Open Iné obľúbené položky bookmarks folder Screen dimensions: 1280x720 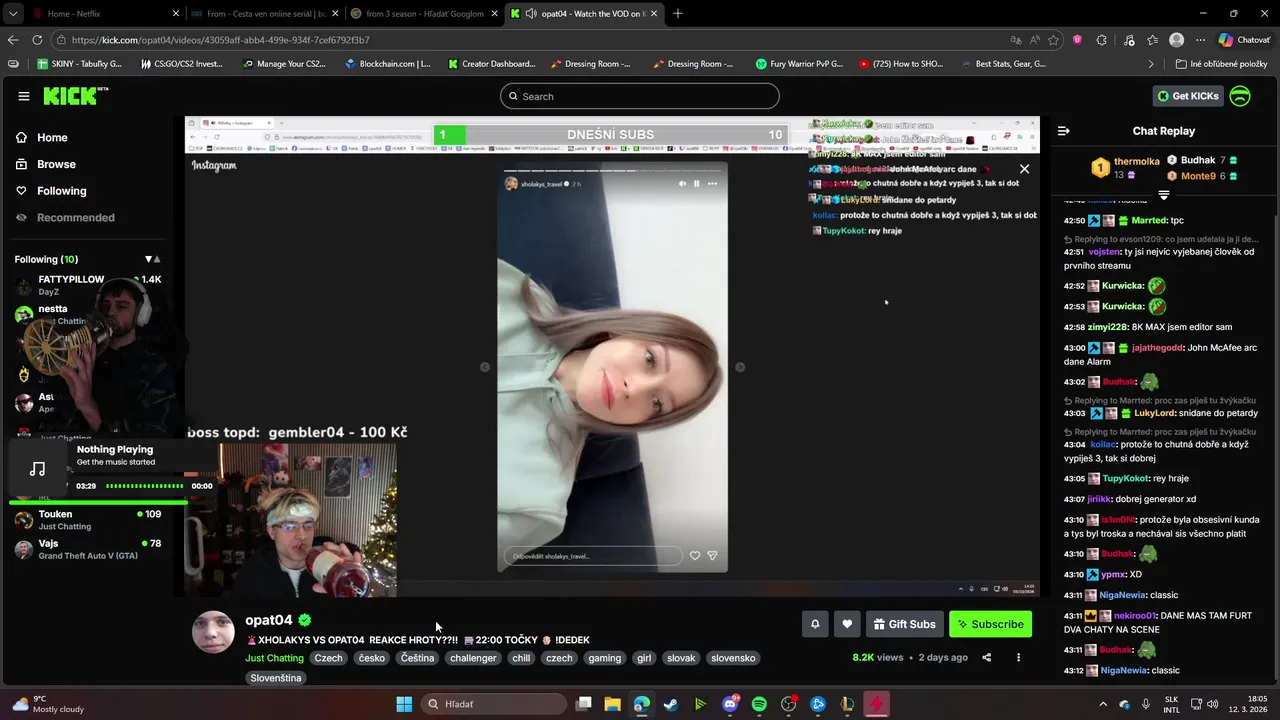(x=1221, y=64)
